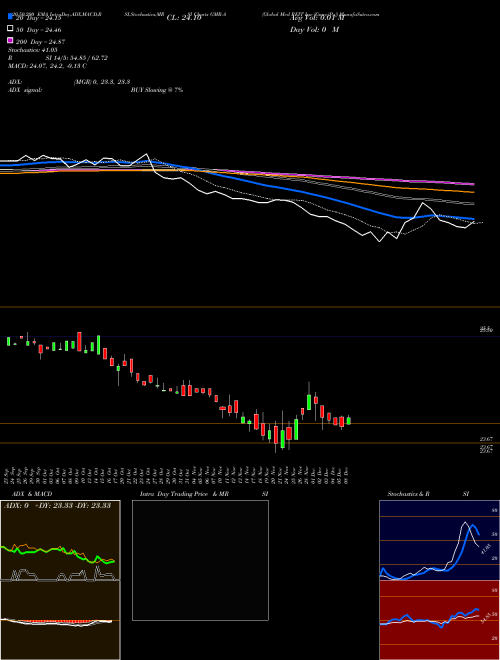Click the 'ADX signal:' label

click(25, 90)
